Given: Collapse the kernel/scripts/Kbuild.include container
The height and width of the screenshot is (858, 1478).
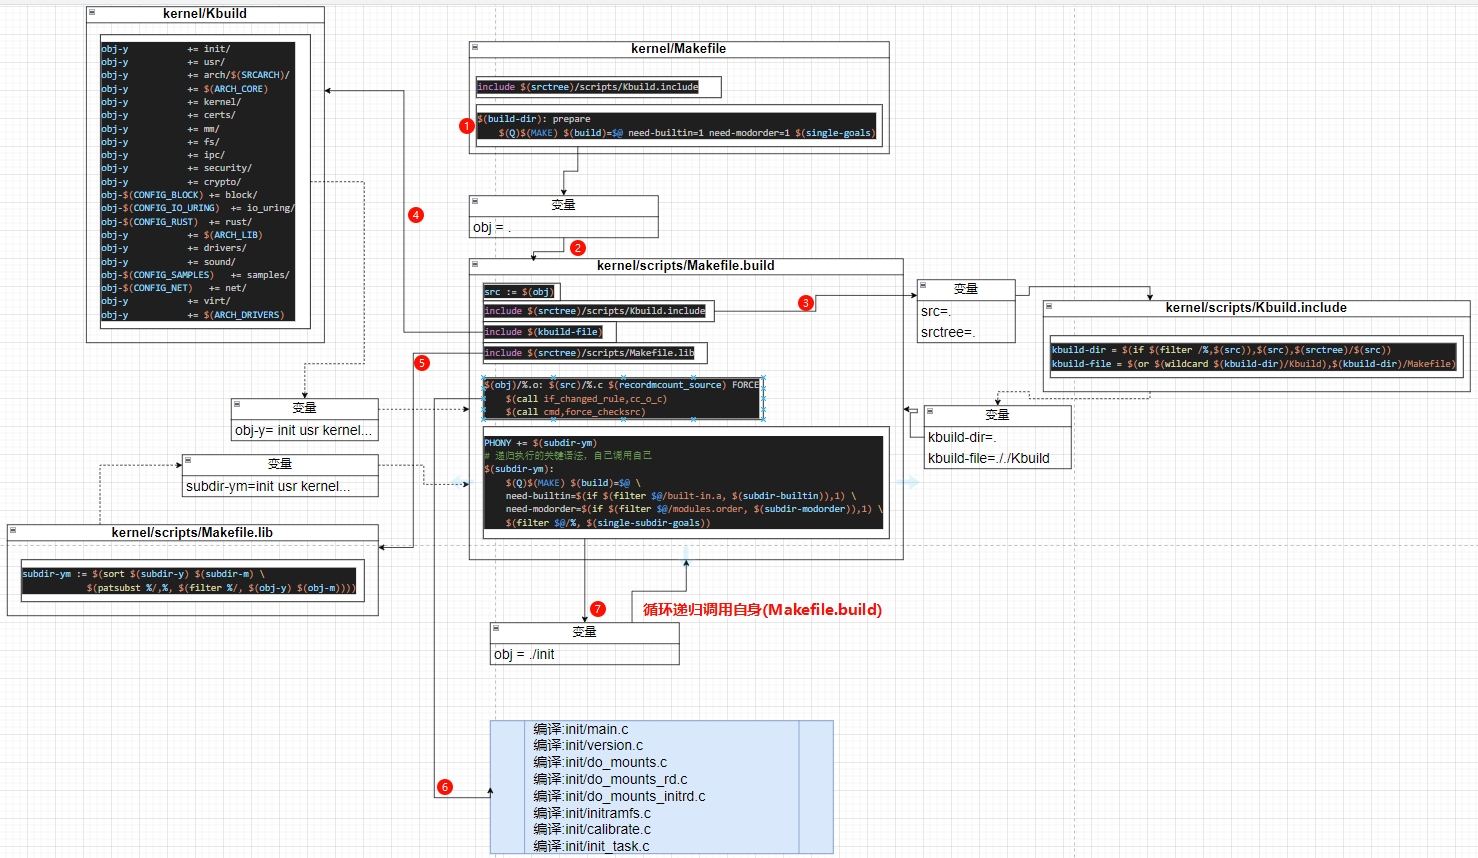Looking at the screenshot, I should coord(1049,307).
